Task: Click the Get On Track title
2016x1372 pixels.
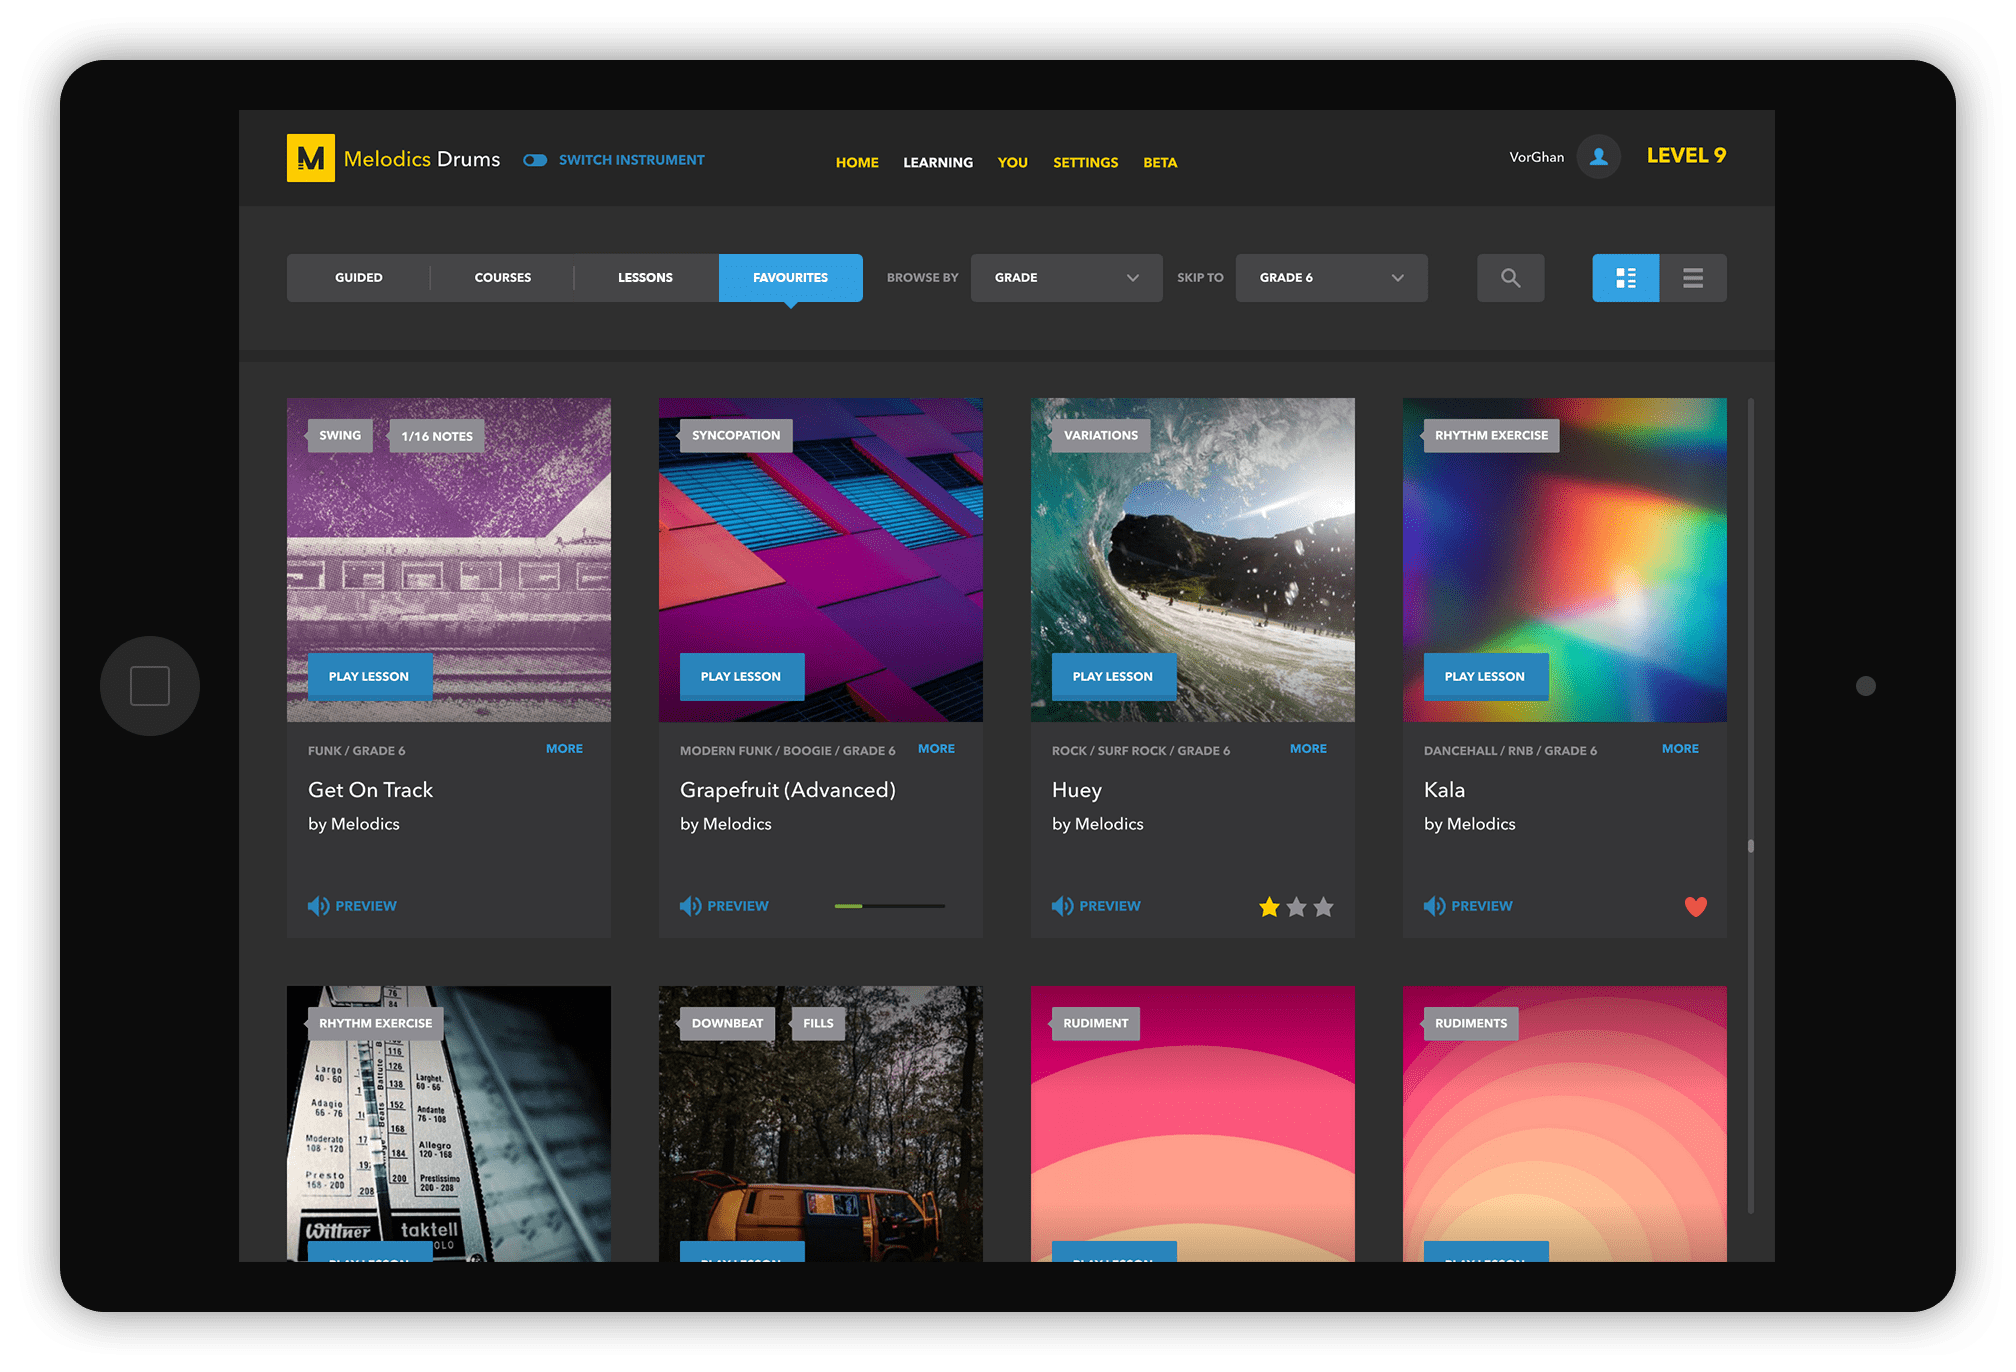Action: pyautogui.click(x=370, y=790)
